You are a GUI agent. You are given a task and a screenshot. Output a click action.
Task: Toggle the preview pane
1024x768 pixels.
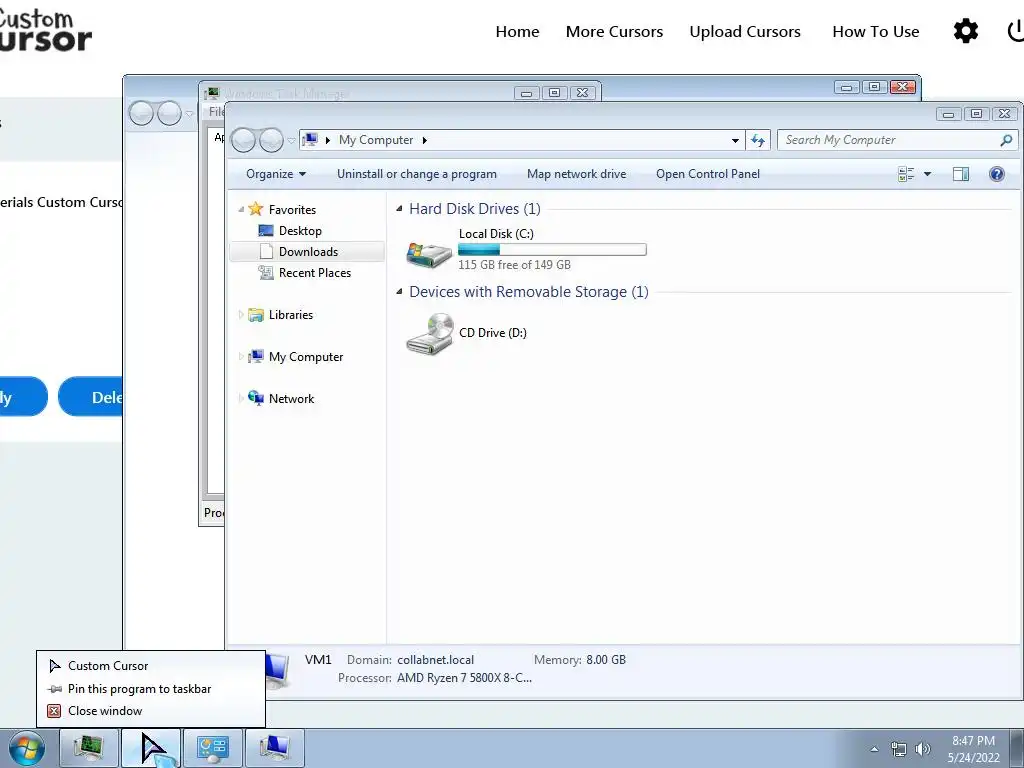tap(961, 174)
